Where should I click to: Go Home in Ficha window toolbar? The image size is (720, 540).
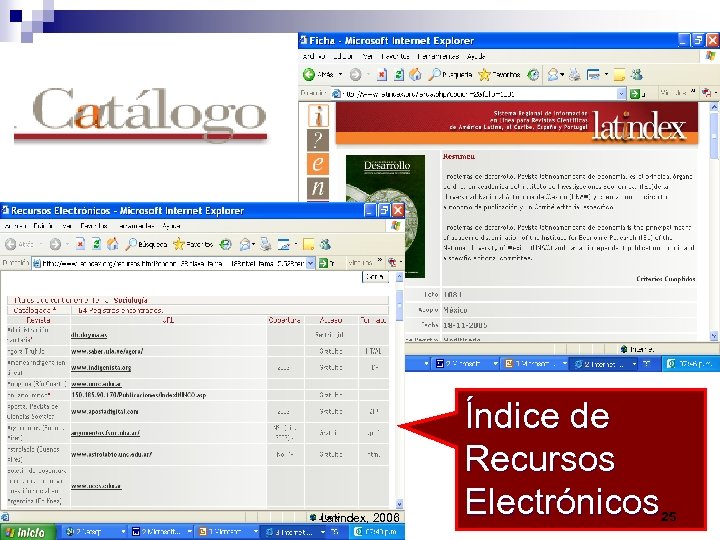tap(416, 74)
